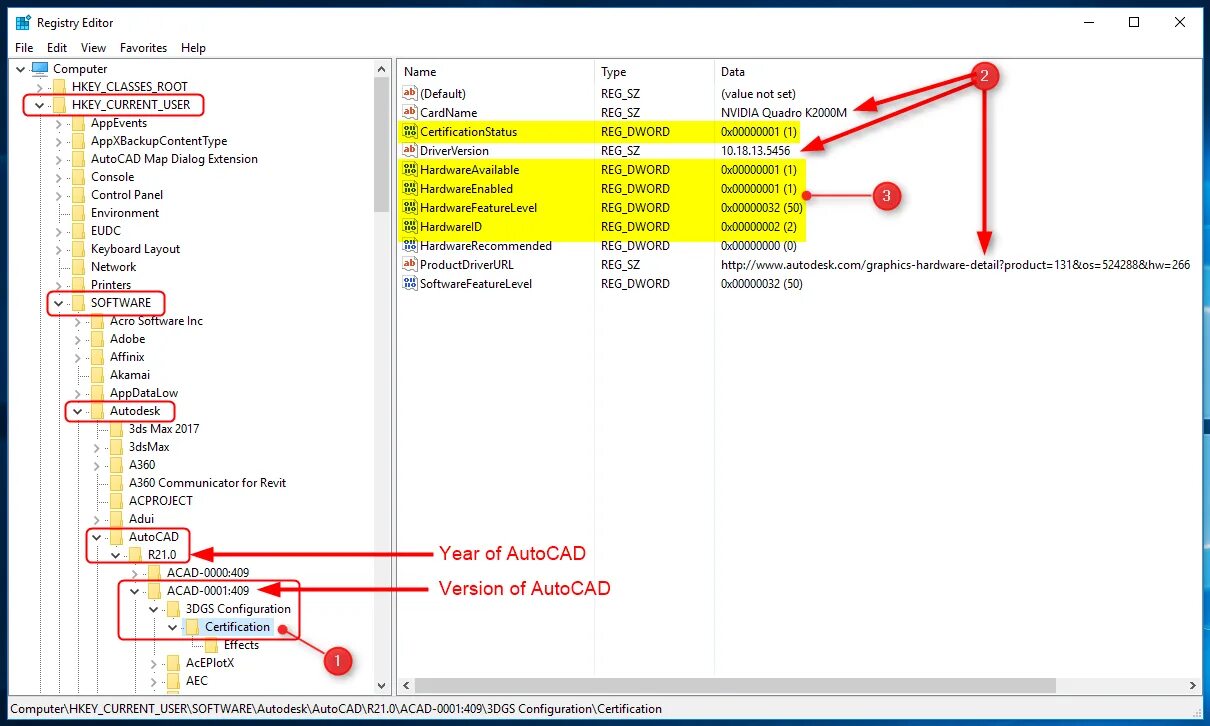The image size is (1210, 726).
Task: Click the Console folder icon
Action: 79,177
